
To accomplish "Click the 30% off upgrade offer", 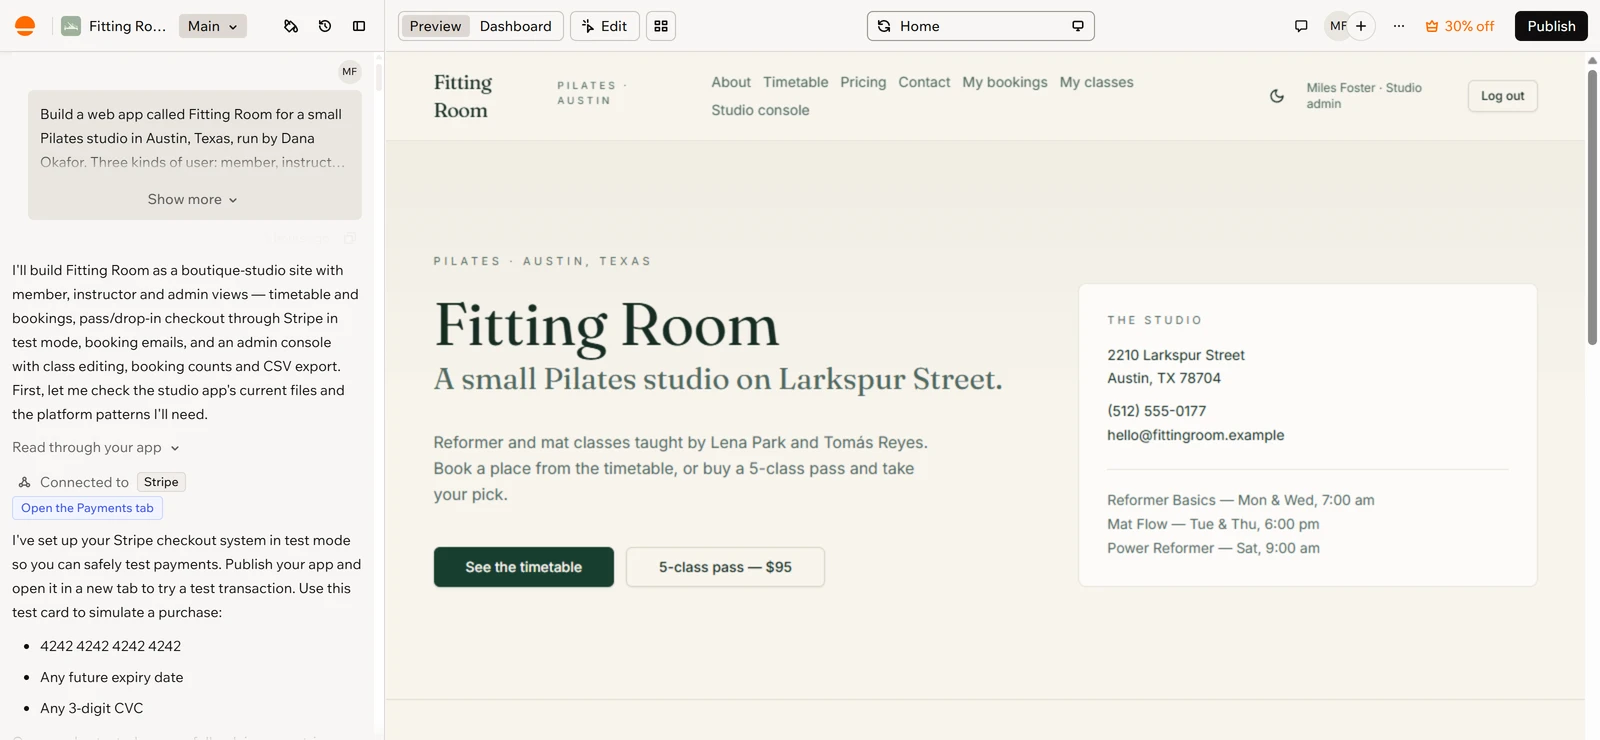I will (x=1460, y=26).
